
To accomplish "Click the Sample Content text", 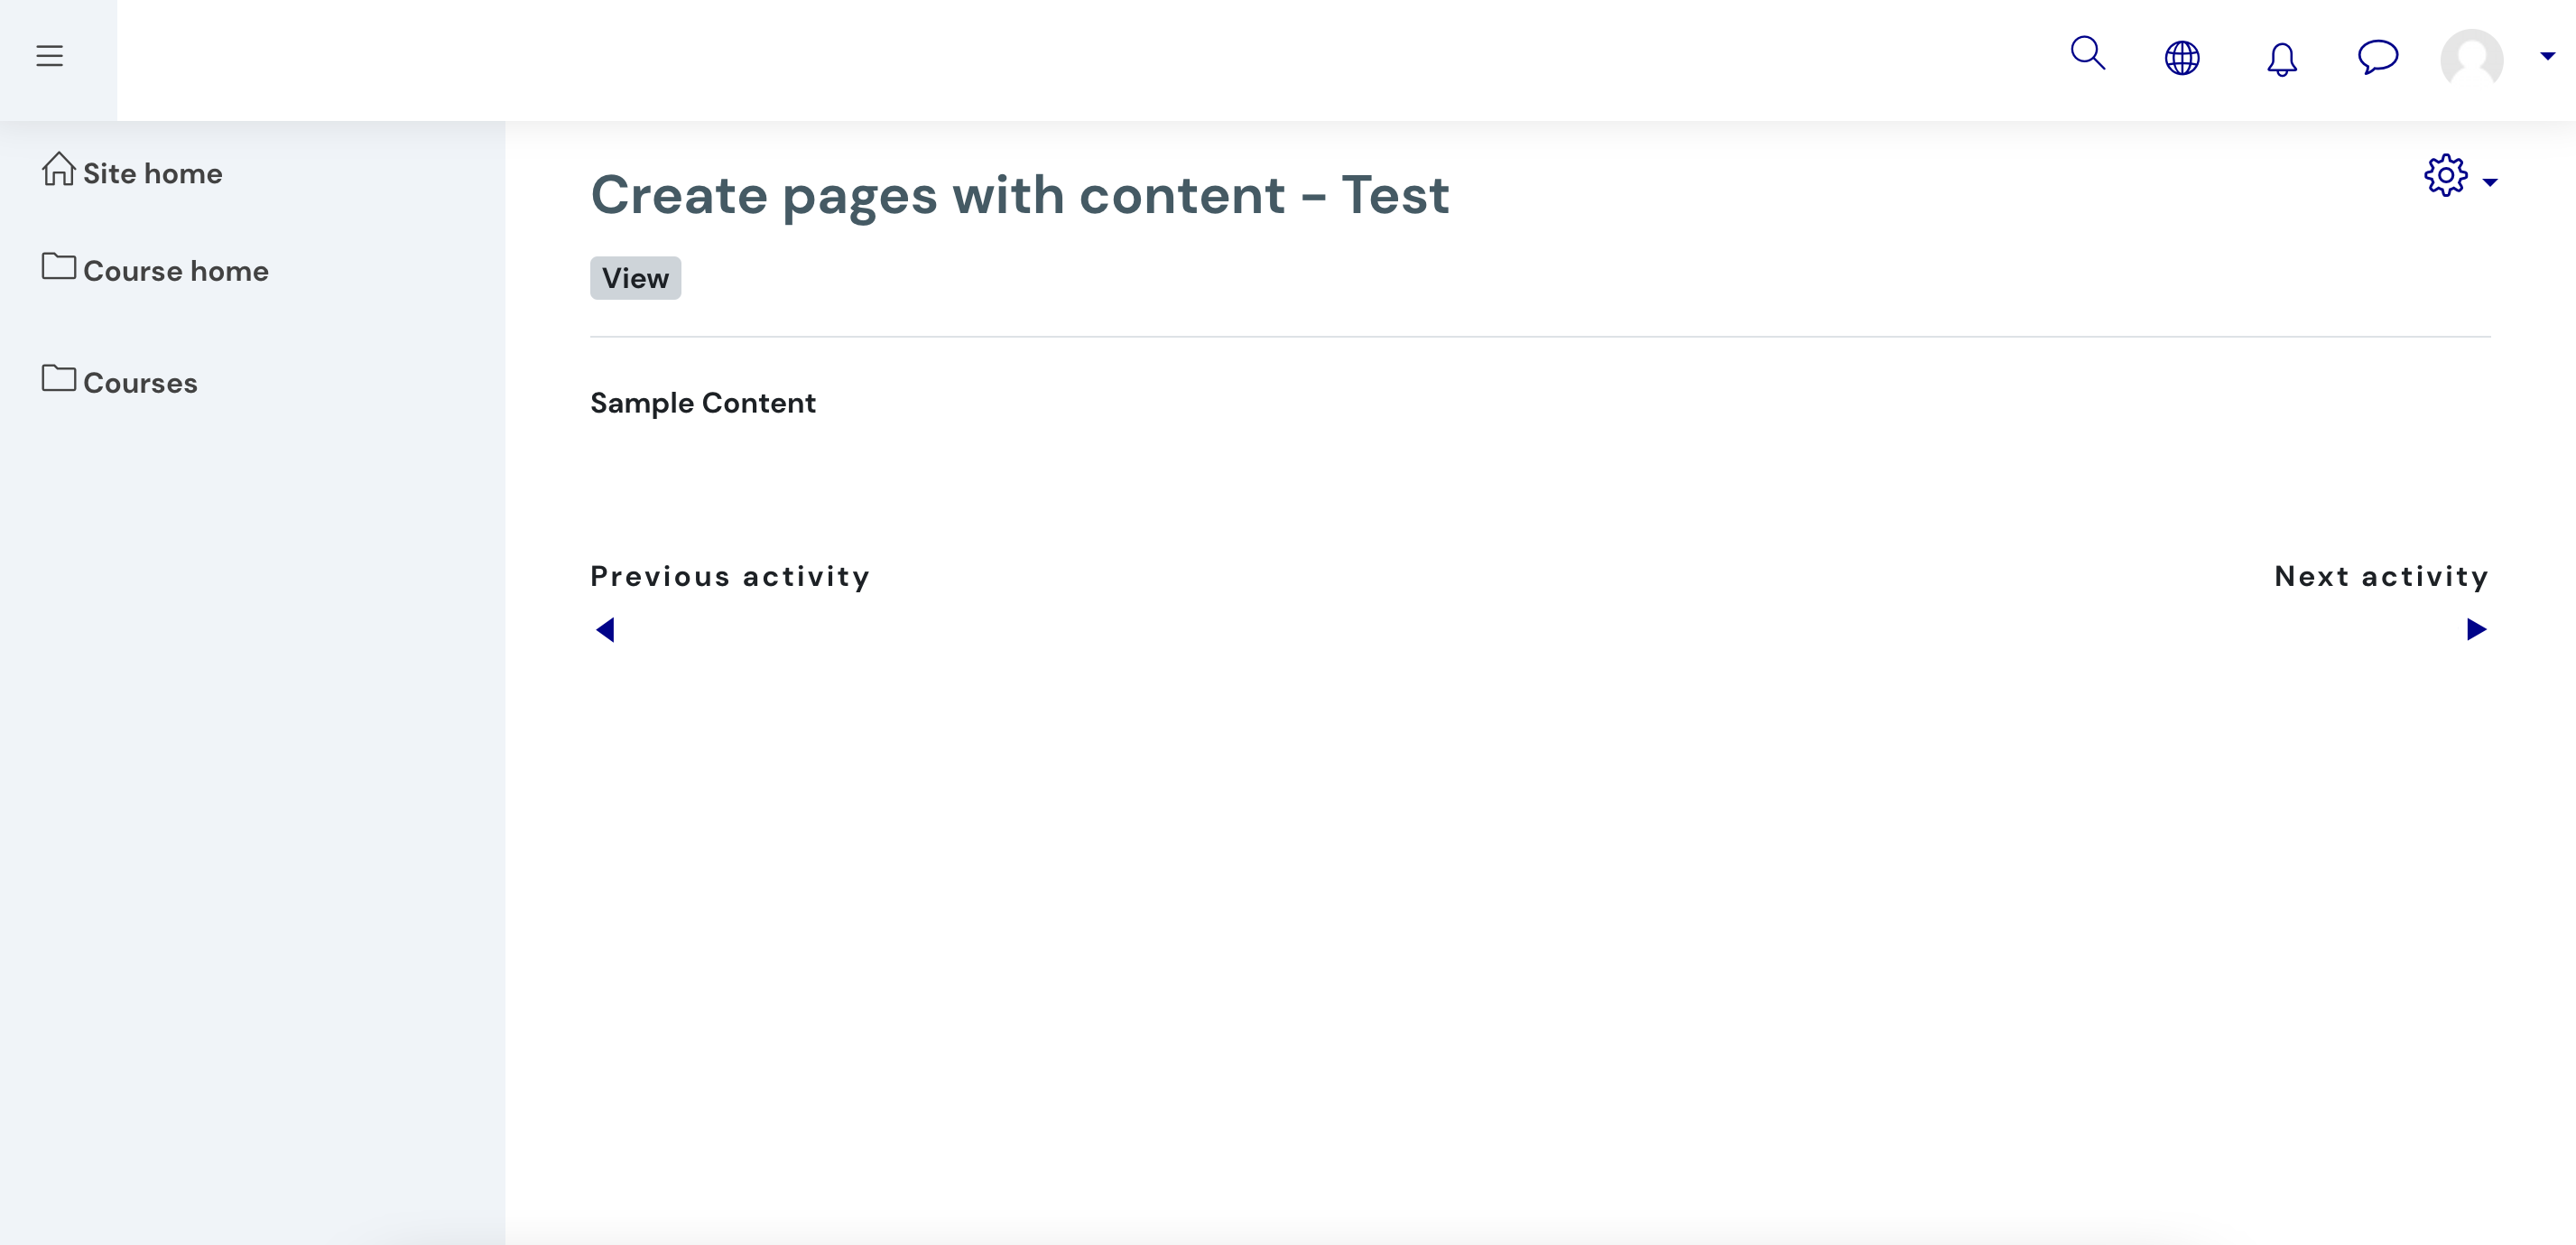I will pos(702,403).
